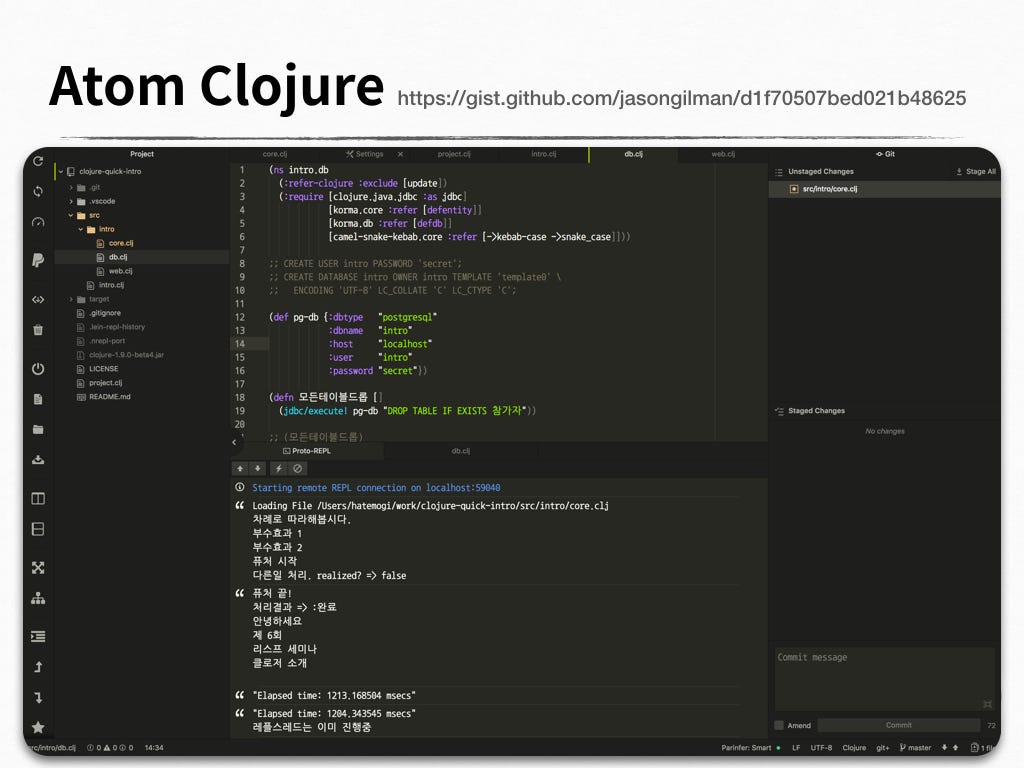Open intro.clj in the project tree
This screenshot has height=768, width=1024.
111,285
